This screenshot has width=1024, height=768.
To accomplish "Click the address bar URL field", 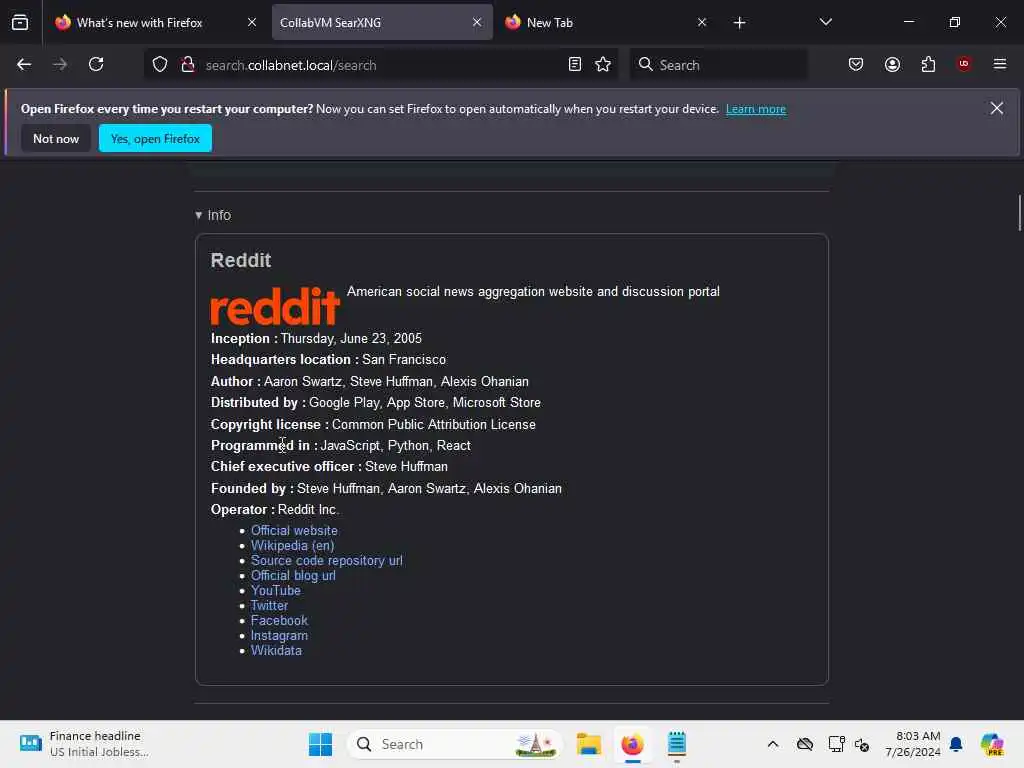I will tap(382, 65).
